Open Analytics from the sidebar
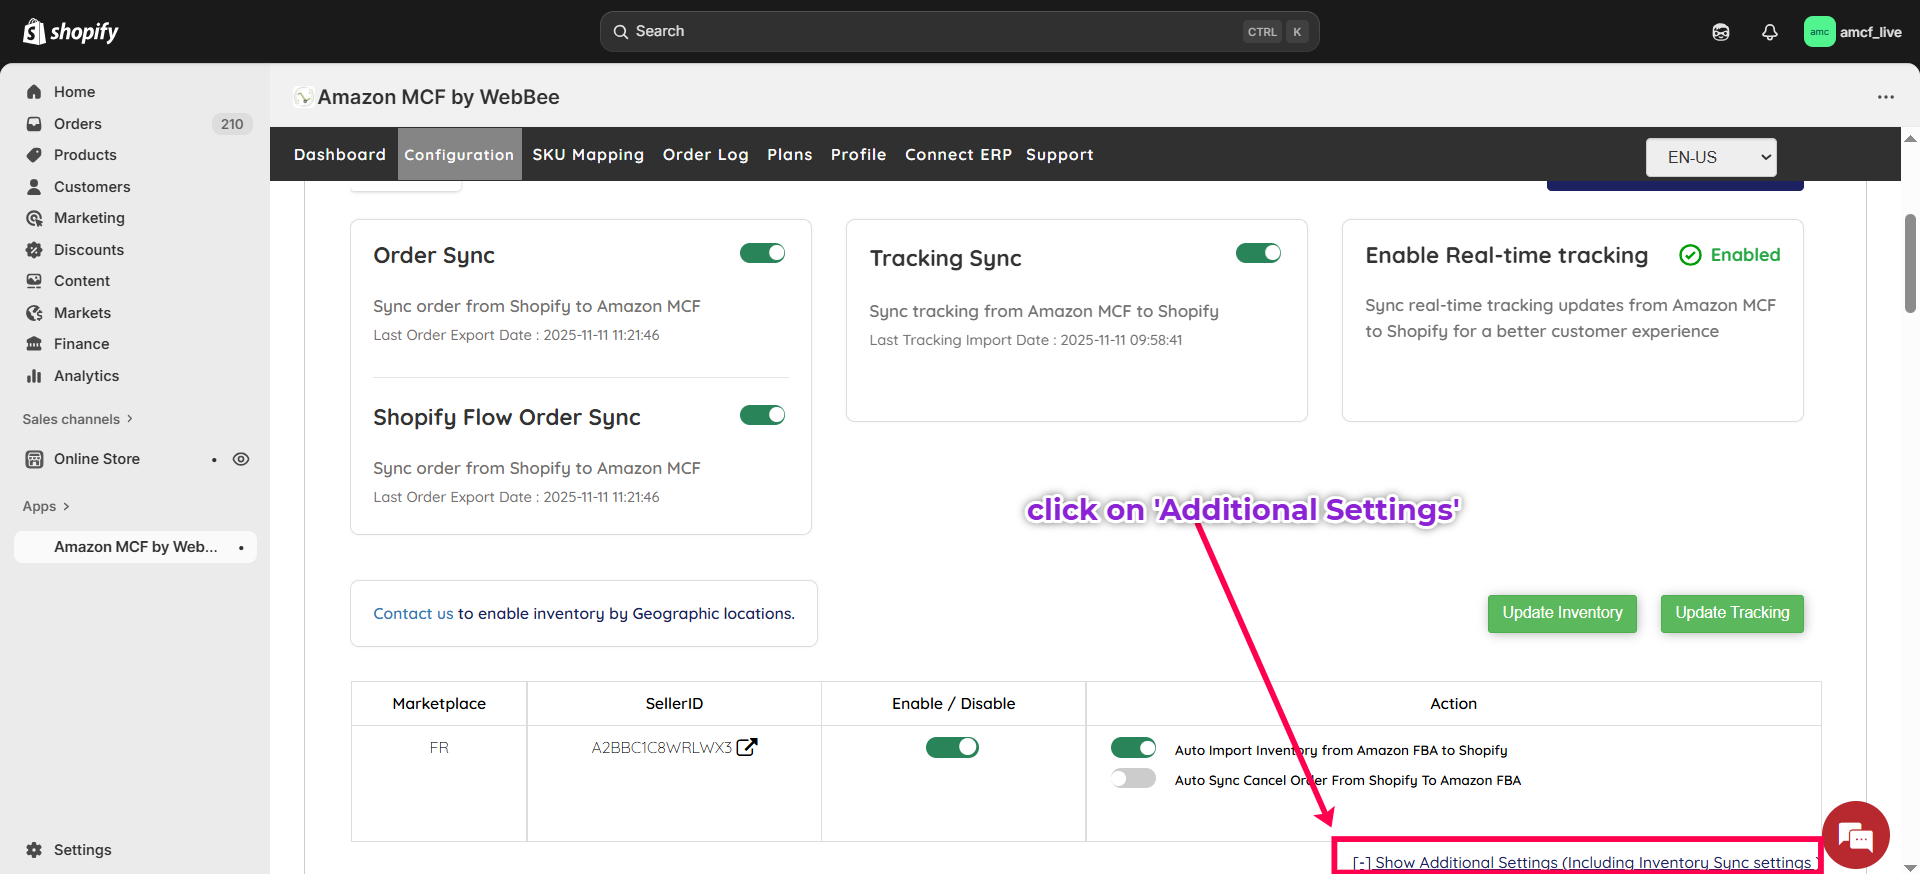 86,376
